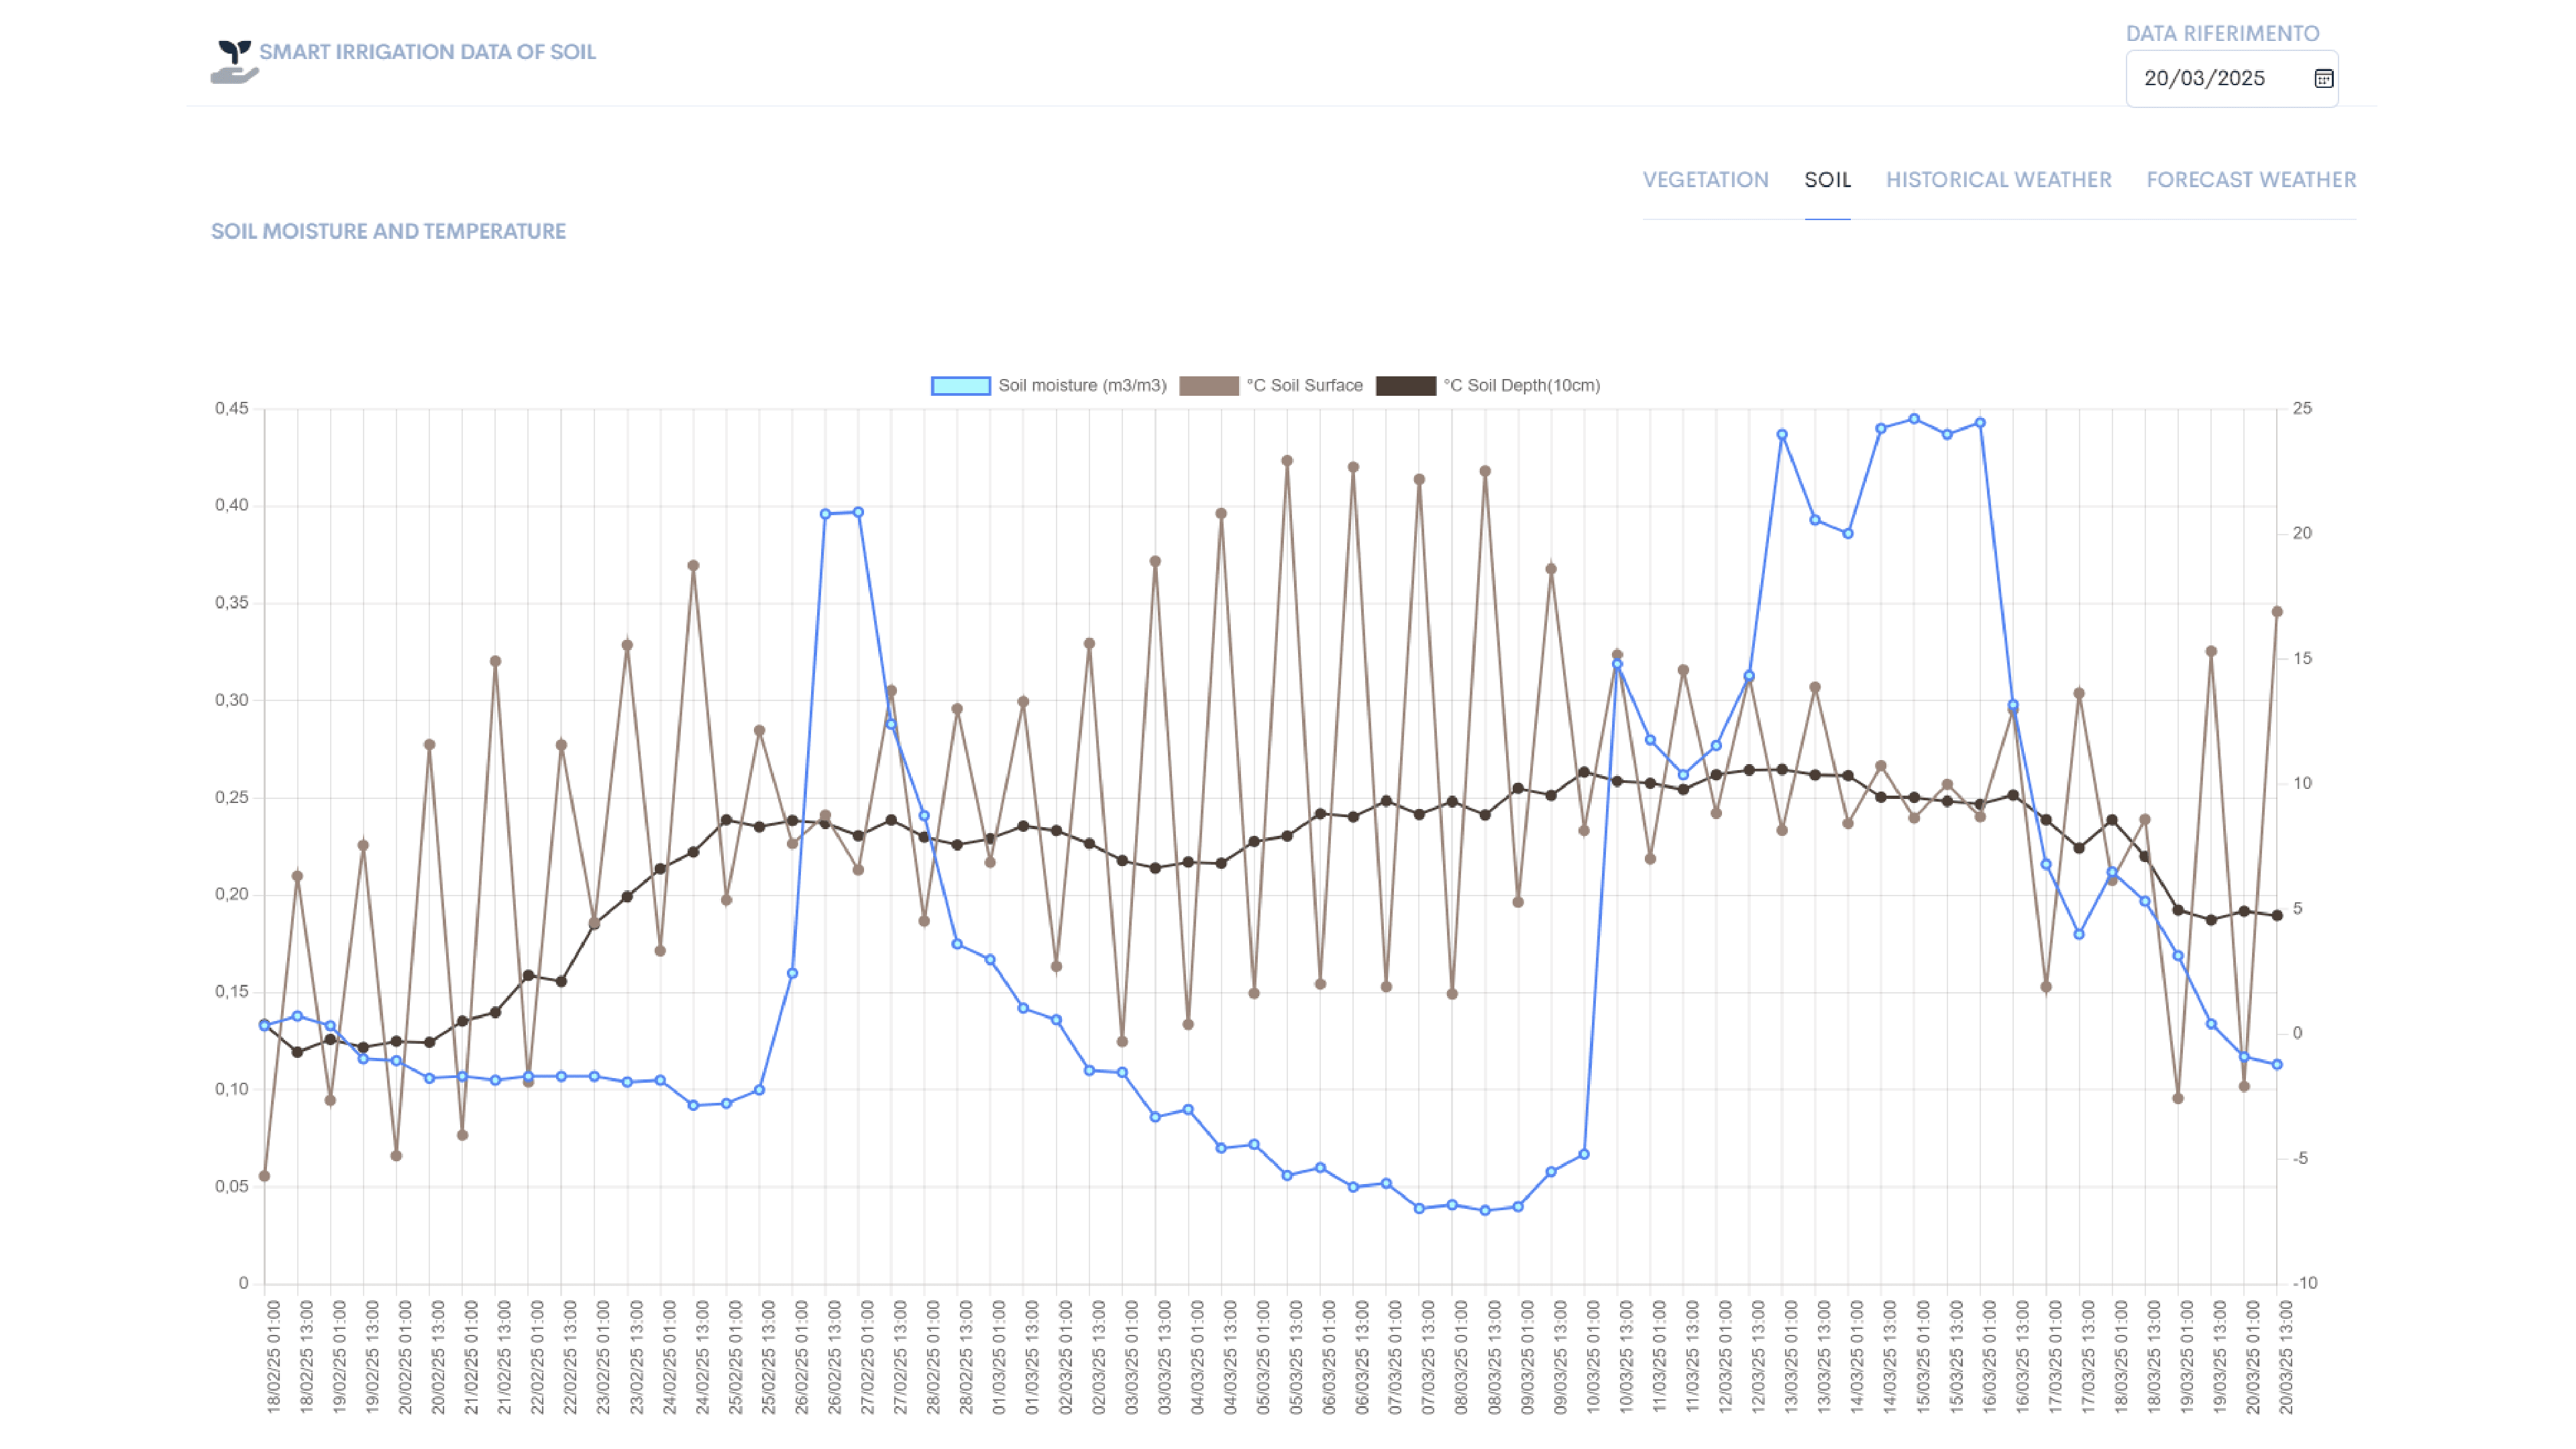Screen dimensions: 2576x1449
Task: Switch to the VEGETATION tab
Action: click(x=1705, y=180)
